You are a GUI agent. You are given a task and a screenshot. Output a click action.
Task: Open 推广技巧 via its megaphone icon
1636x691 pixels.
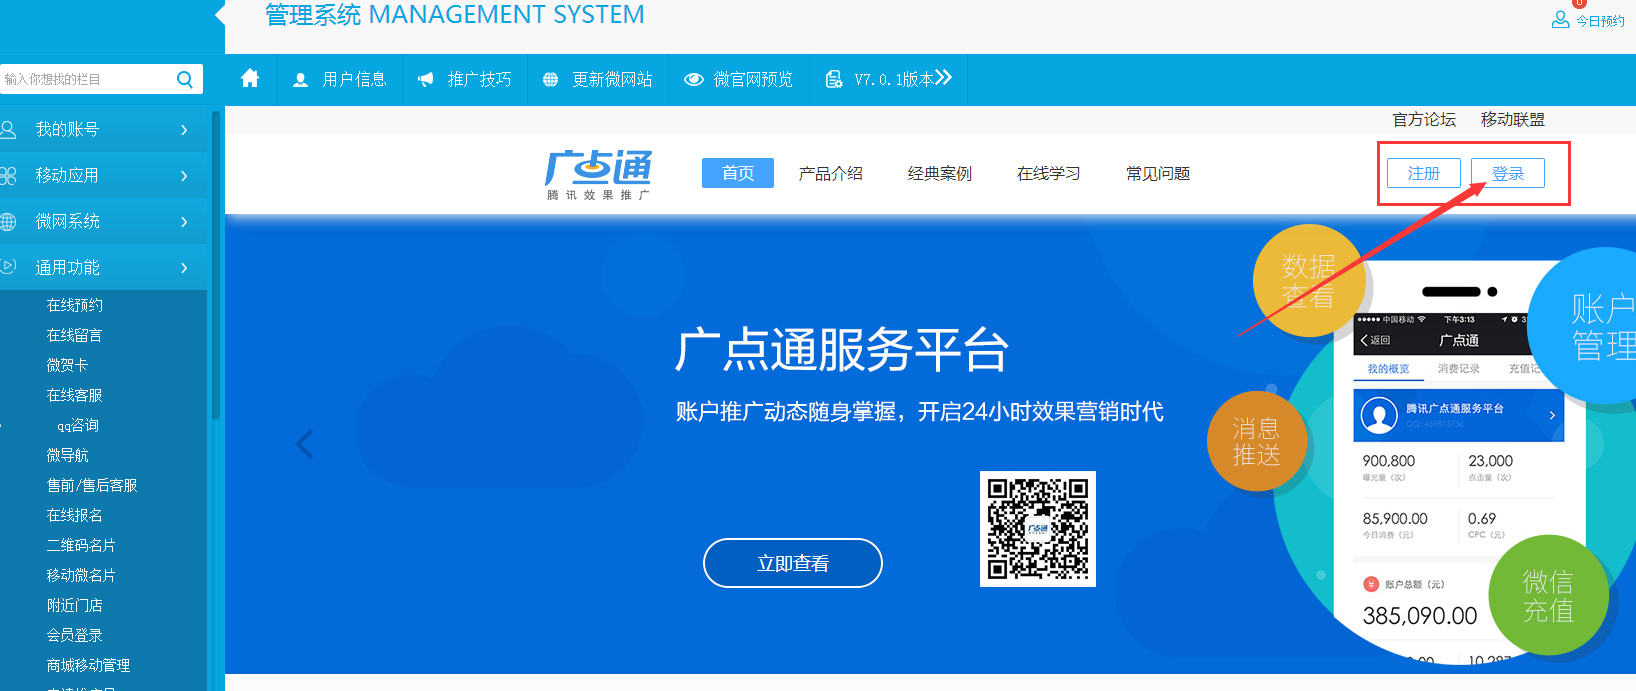[x=426, y=80]
